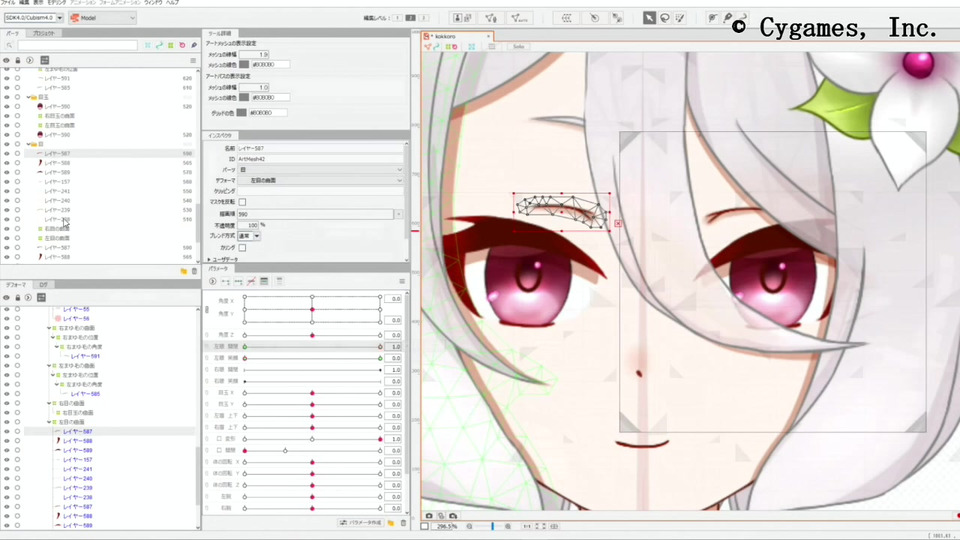Click the add three keyforms icon
The height and width of the screenshot is (540, 960).
pos(238,282)
